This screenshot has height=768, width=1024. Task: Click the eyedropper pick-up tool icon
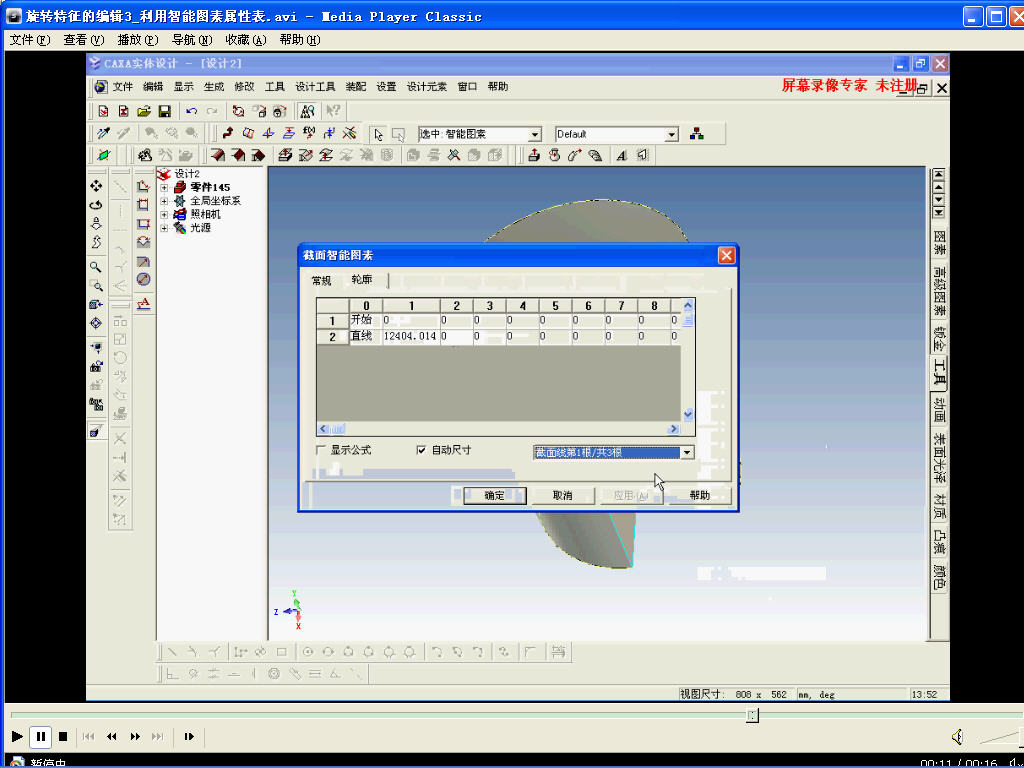tap(103, 133)
